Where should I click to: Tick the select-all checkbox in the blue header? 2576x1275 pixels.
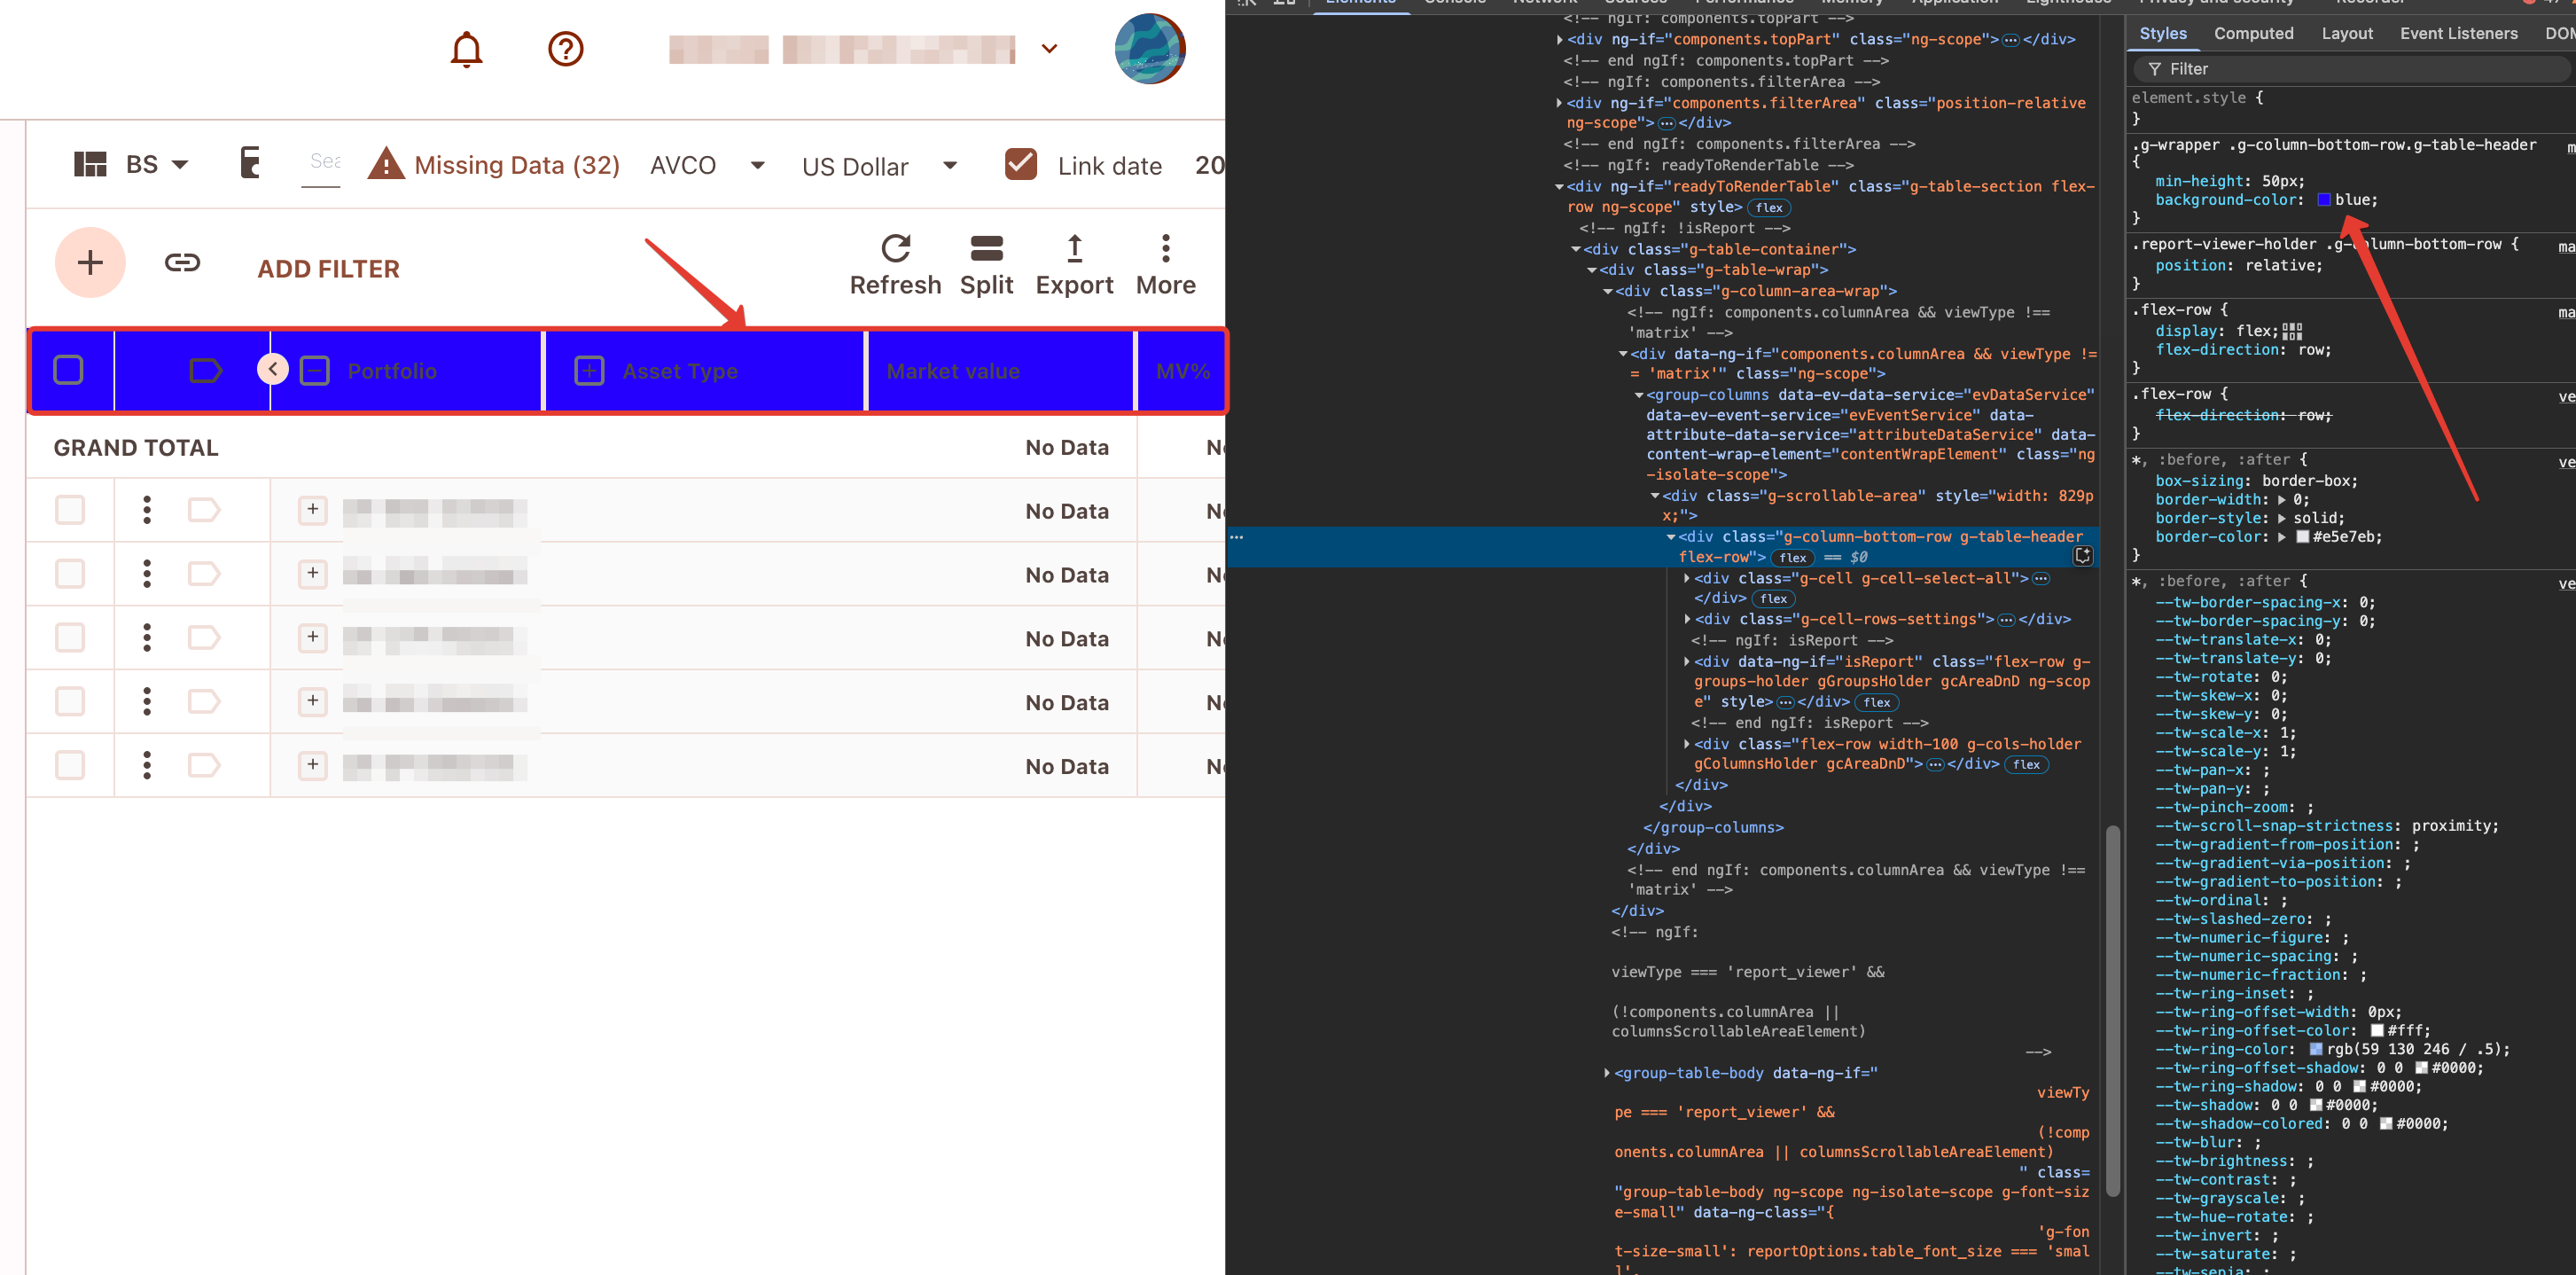(68, 370)
